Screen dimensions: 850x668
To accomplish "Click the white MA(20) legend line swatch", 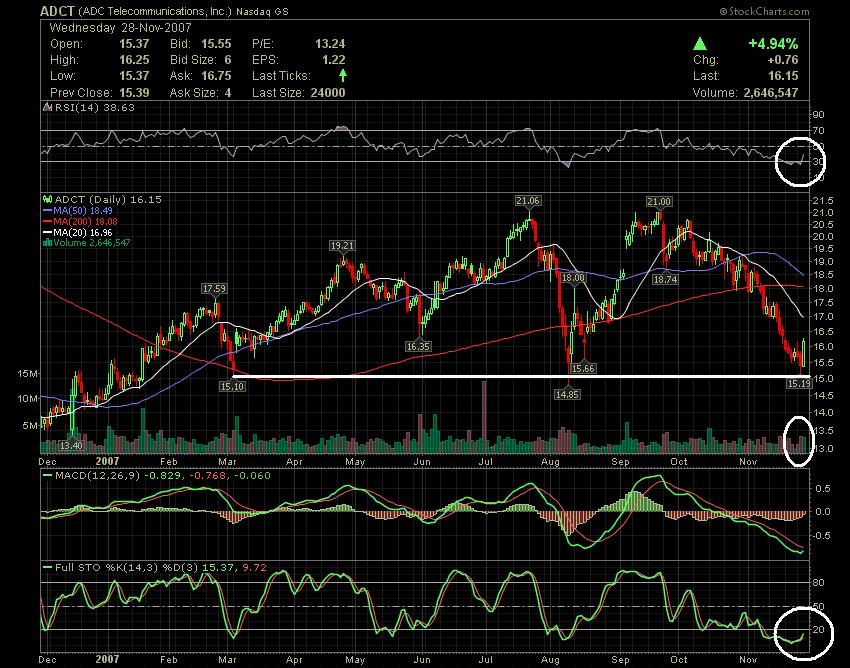I will [x=48, y=233].
